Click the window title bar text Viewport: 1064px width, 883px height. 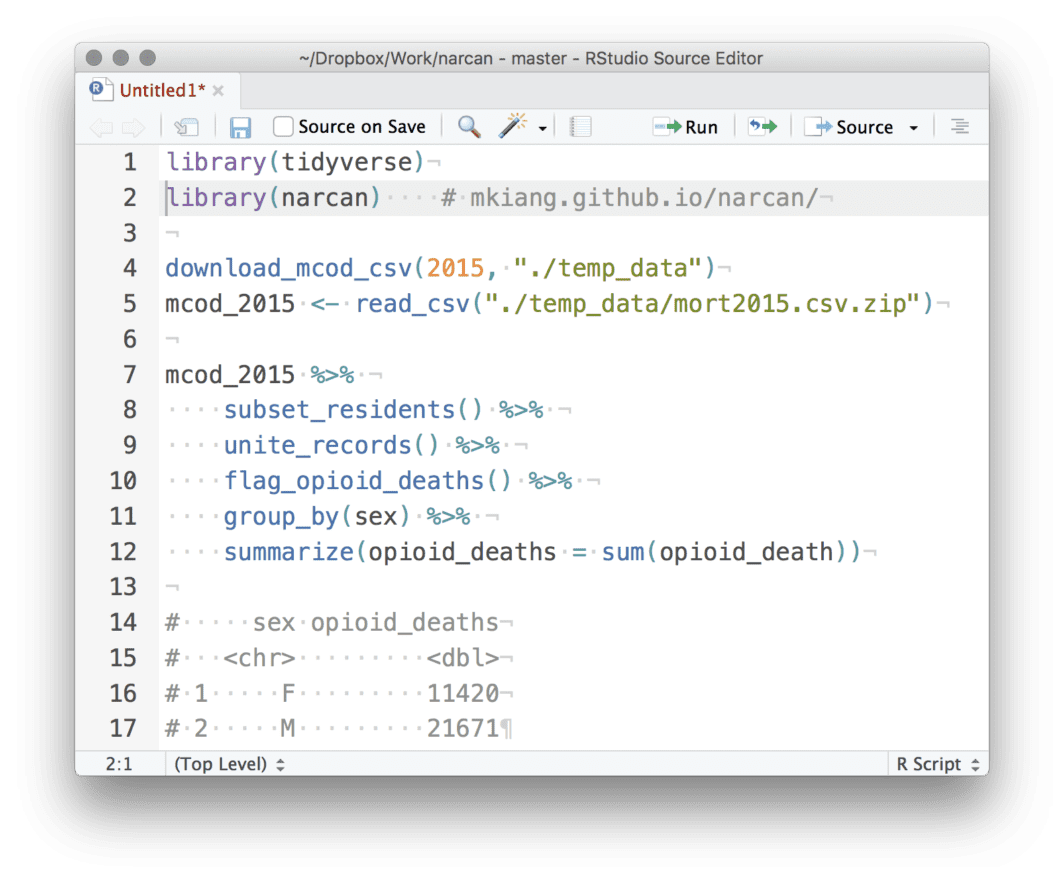(531, 58)
